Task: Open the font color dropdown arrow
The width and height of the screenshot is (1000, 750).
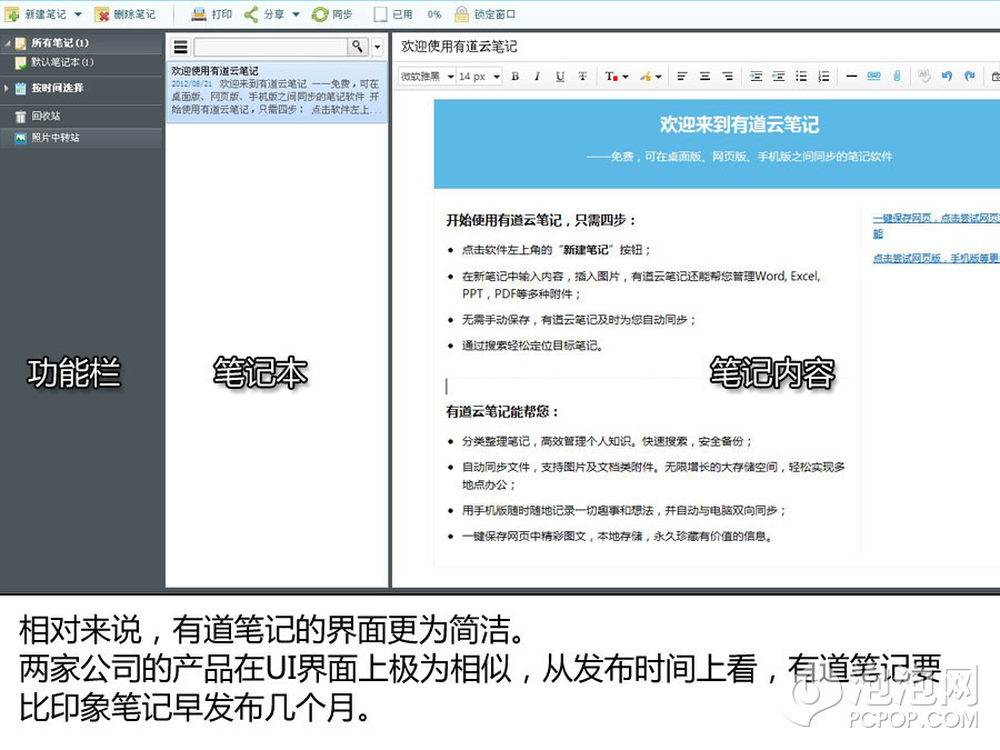Action: tap(626, 77)
